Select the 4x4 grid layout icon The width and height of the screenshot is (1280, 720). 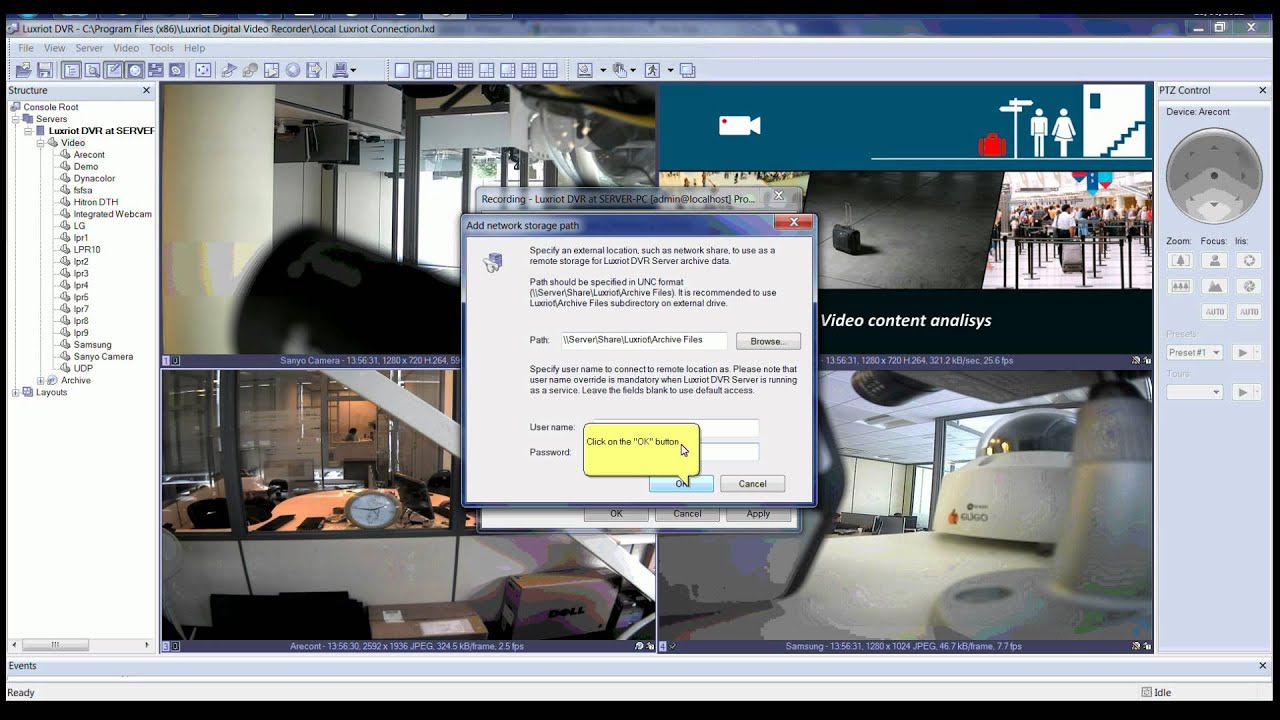[465, 70]
